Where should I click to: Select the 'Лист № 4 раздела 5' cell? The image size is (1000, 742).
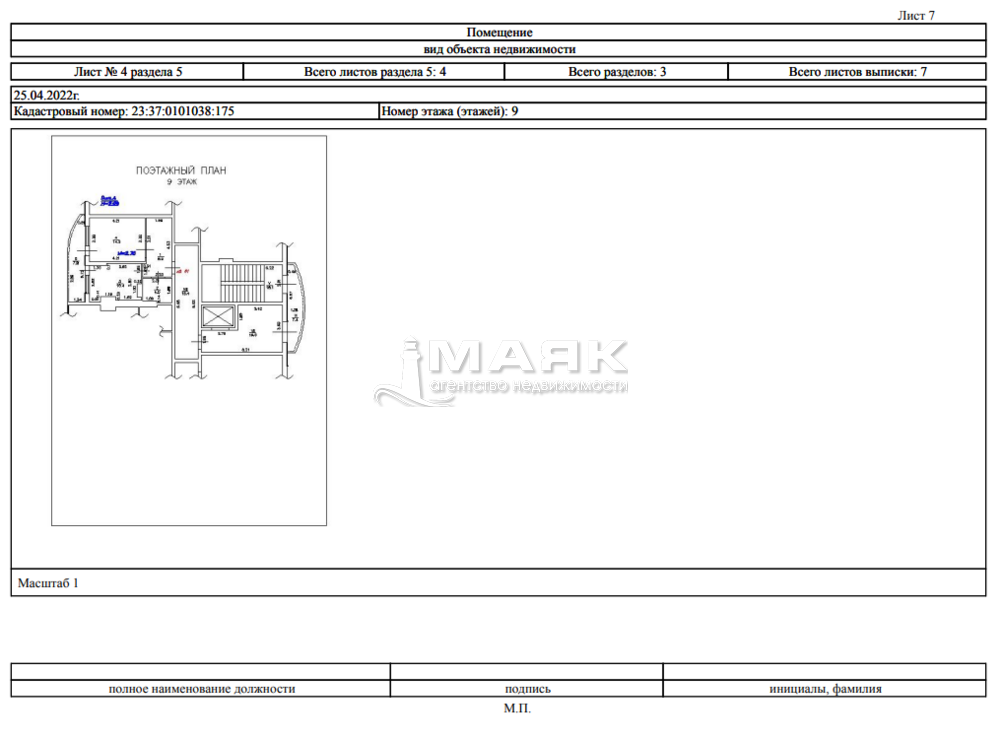[128, 72]
